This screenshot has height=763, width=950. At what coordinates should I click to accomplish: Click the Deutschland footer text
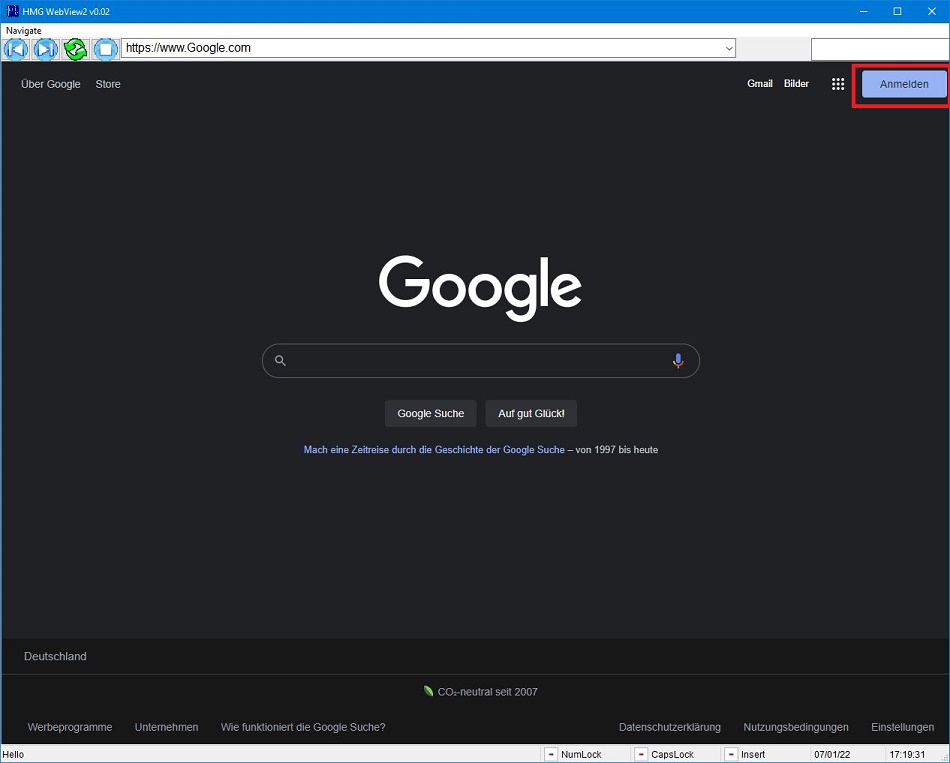(x=55, y=656)
